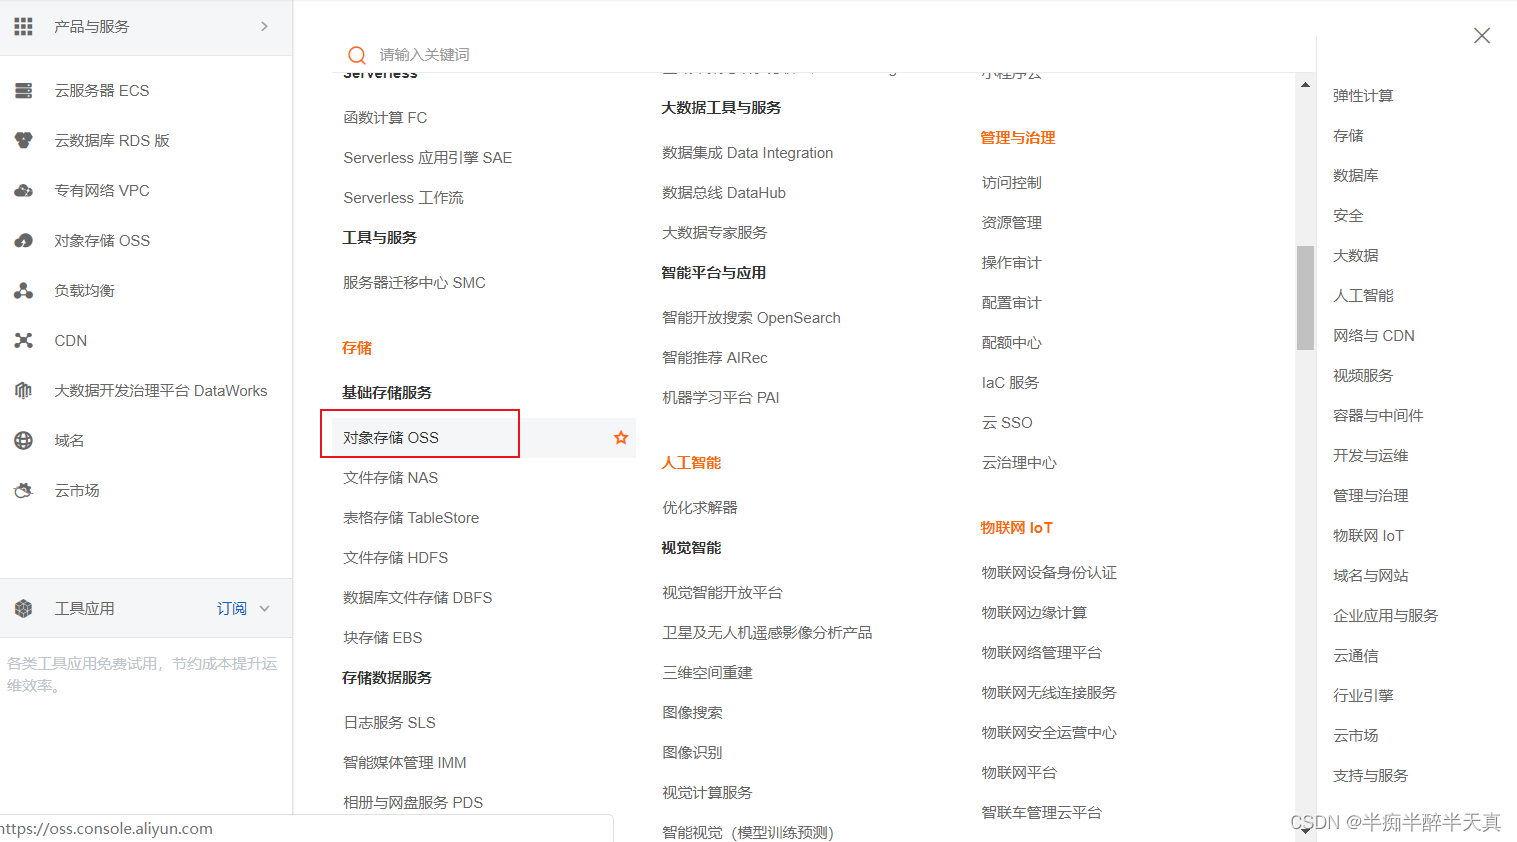Jump to 网络与 CDN category
Viewport: 1517px width, 842px height.
click(1374, 335)
